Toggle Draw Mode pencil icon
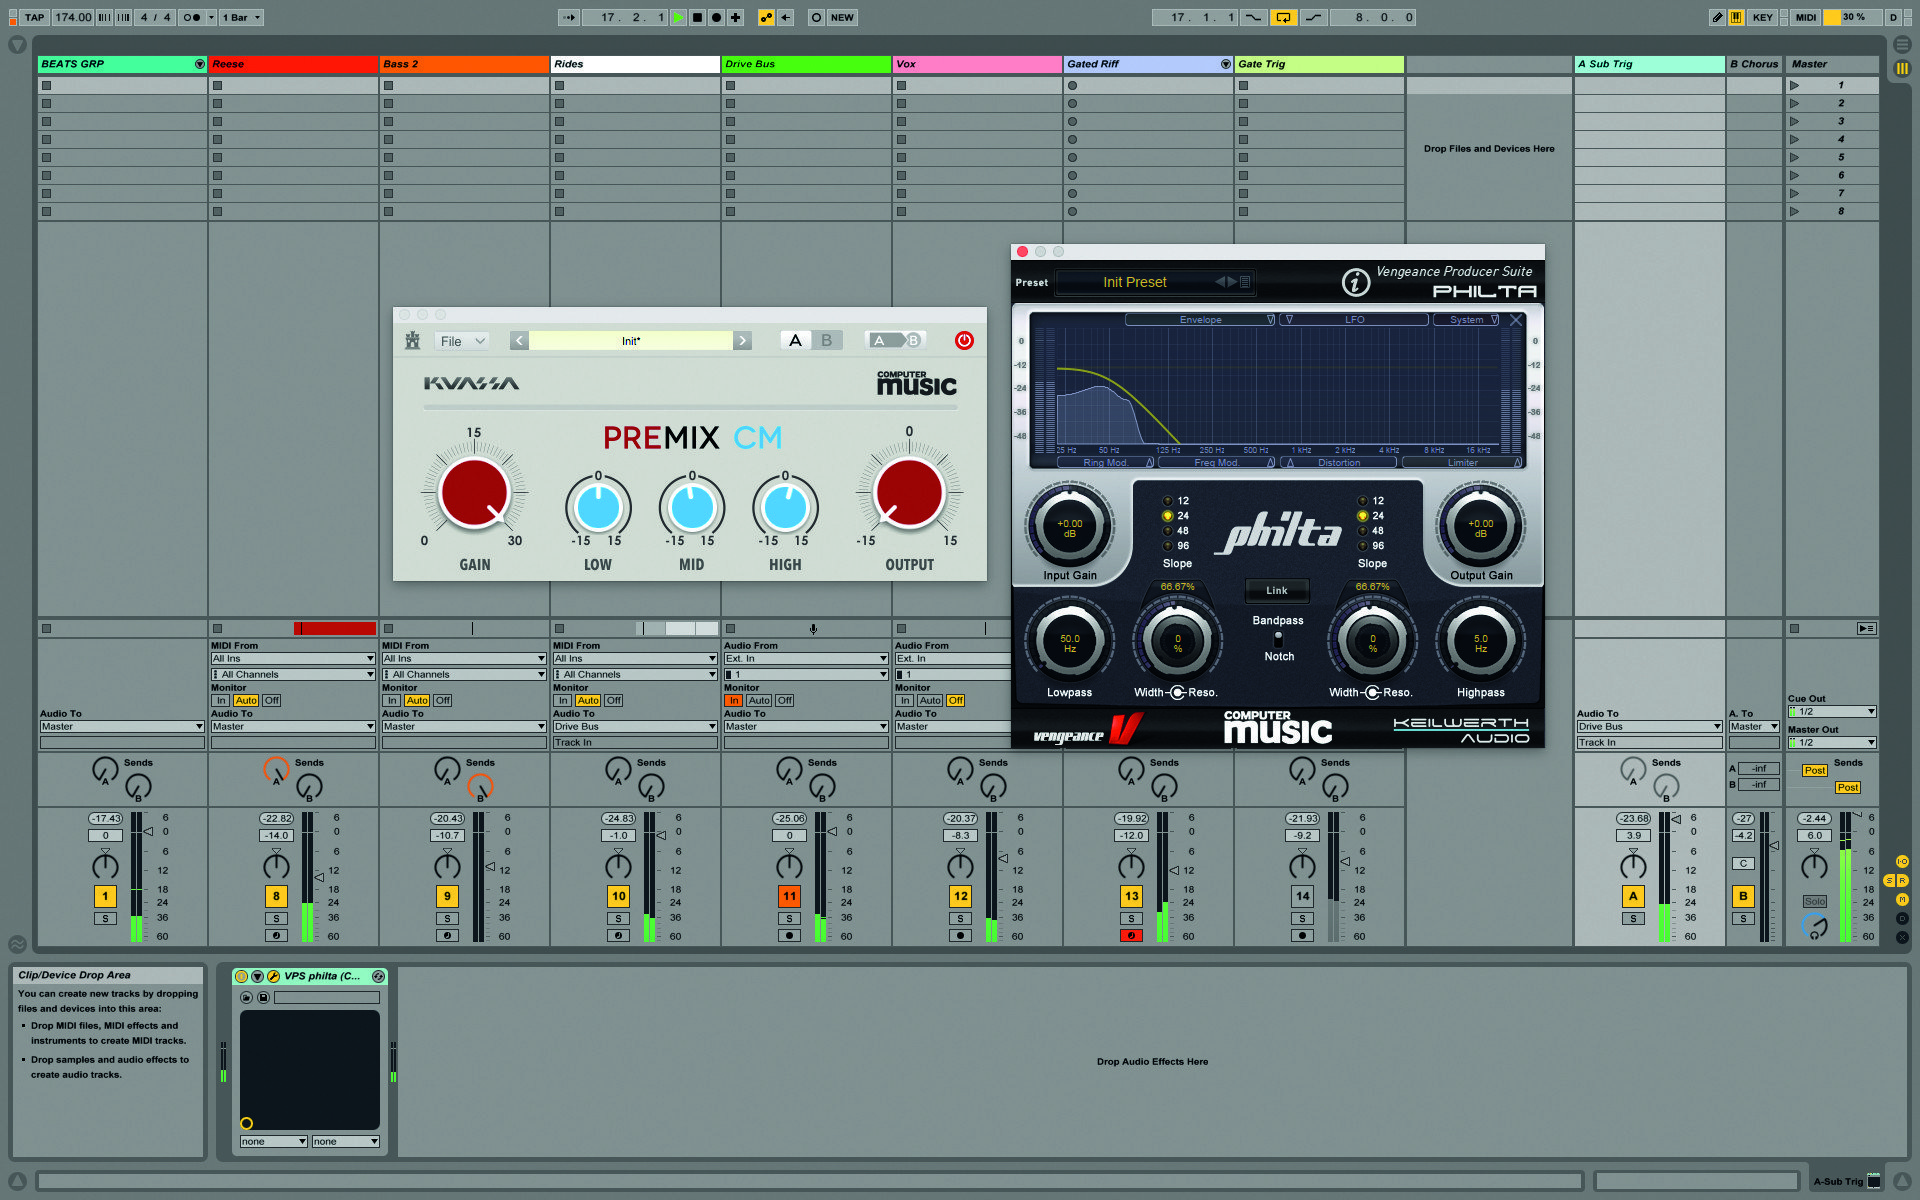The height and width of the screenshot is (1200, 1920). tap(1717, 17)
